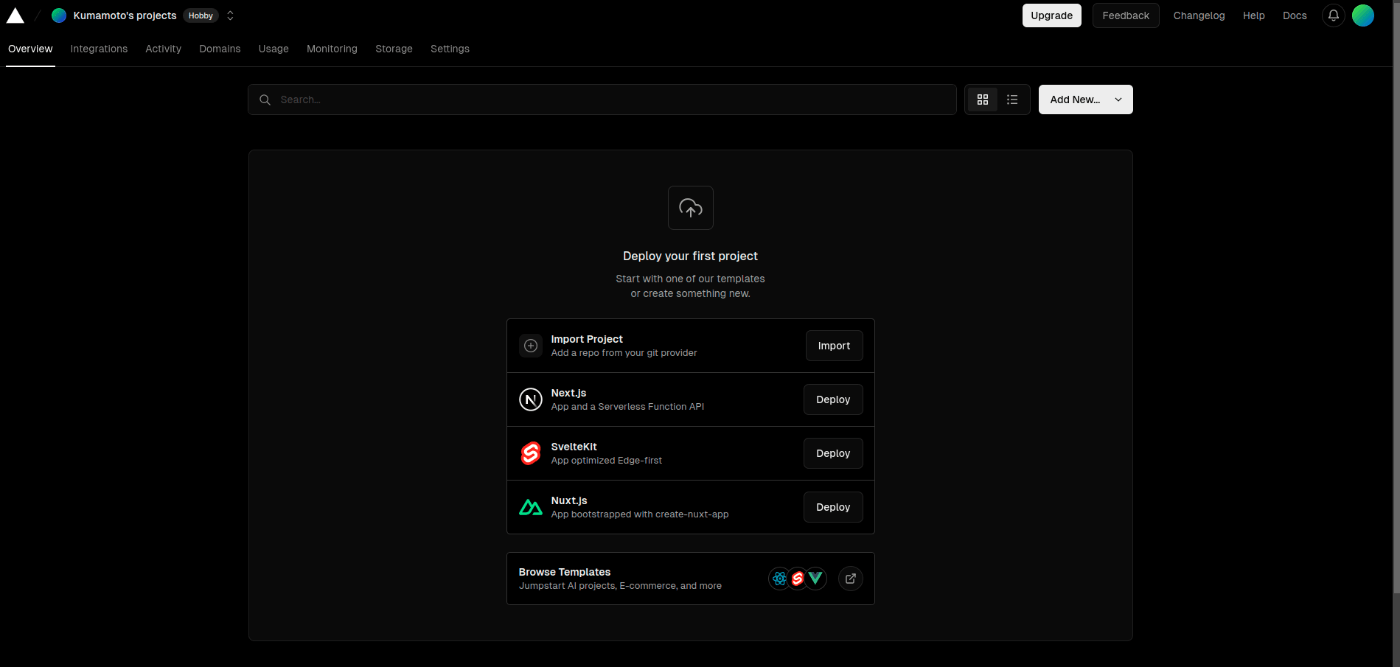
Task: Click the SvelteKit logo icon
Action: (531, 453)
